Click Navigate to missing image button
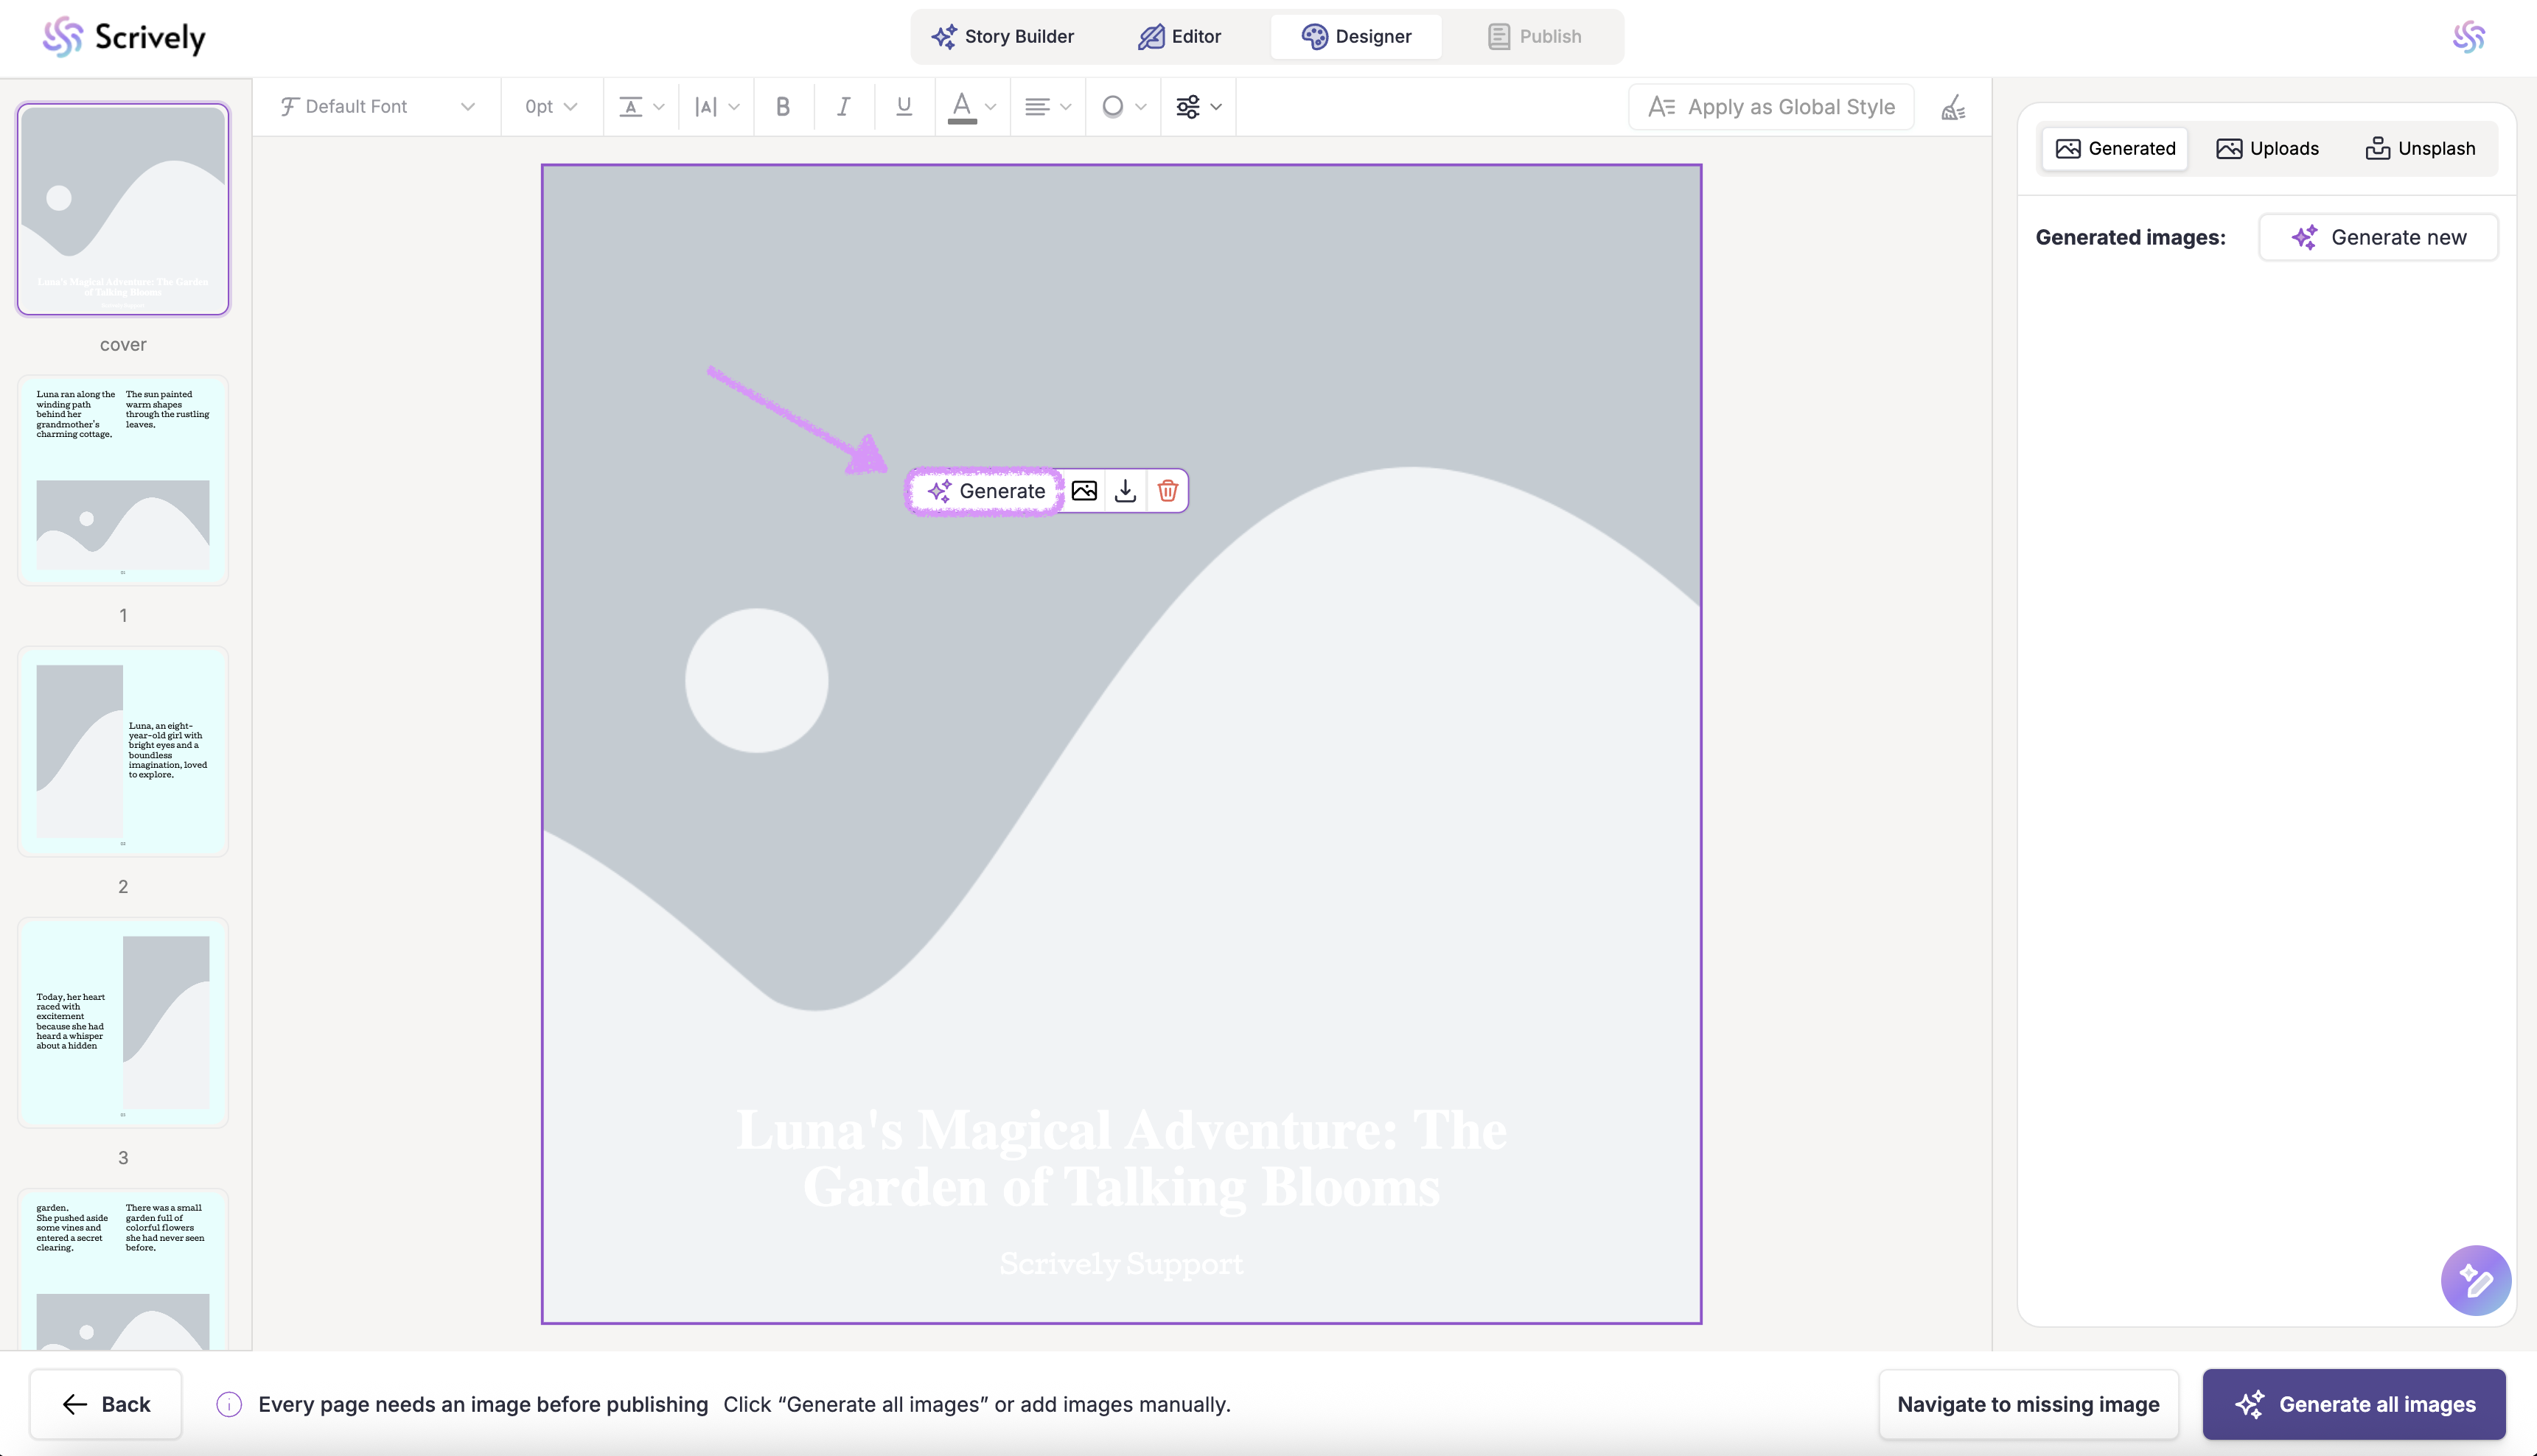 click(x=2028, y=1404)
